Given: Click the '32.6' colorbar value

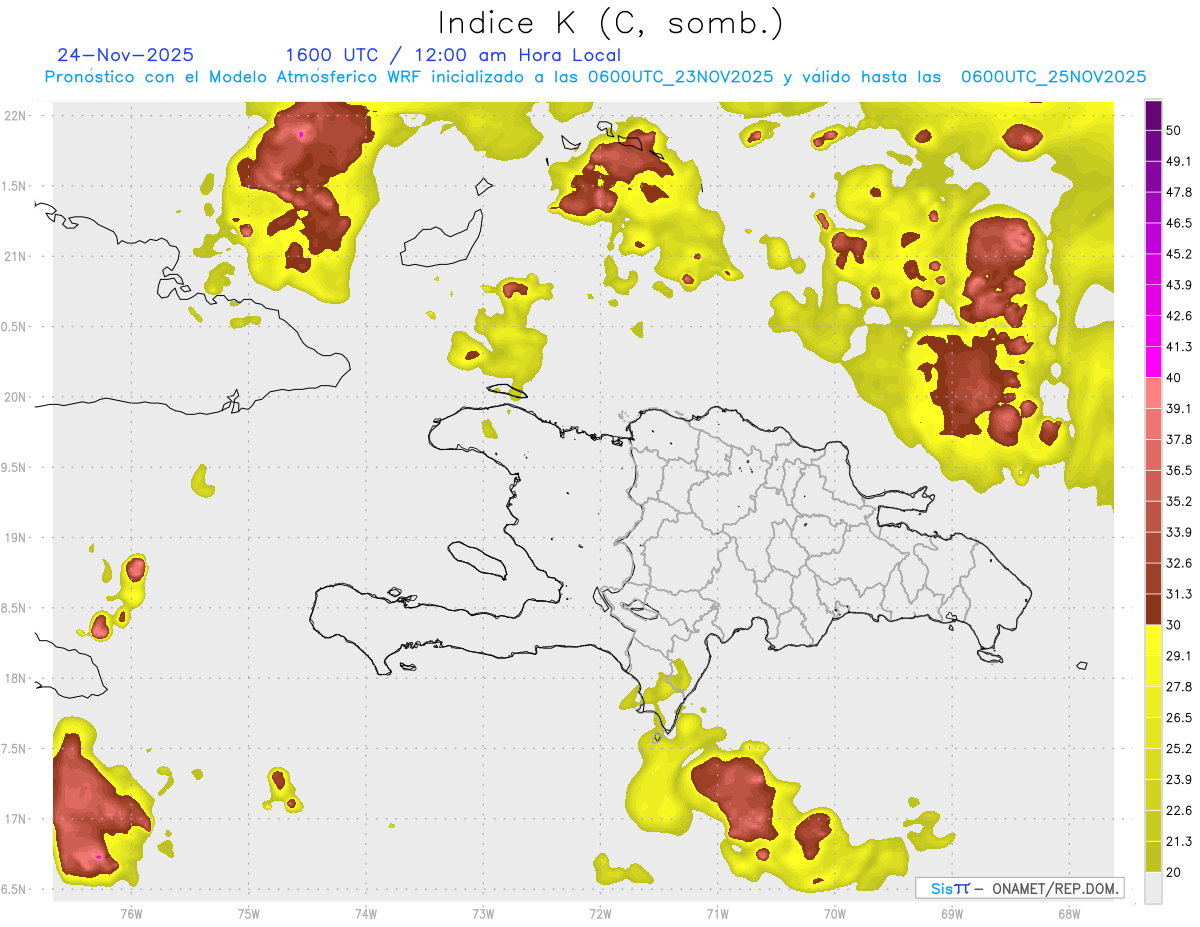Looking at the screenshot, I should 1179,563.
